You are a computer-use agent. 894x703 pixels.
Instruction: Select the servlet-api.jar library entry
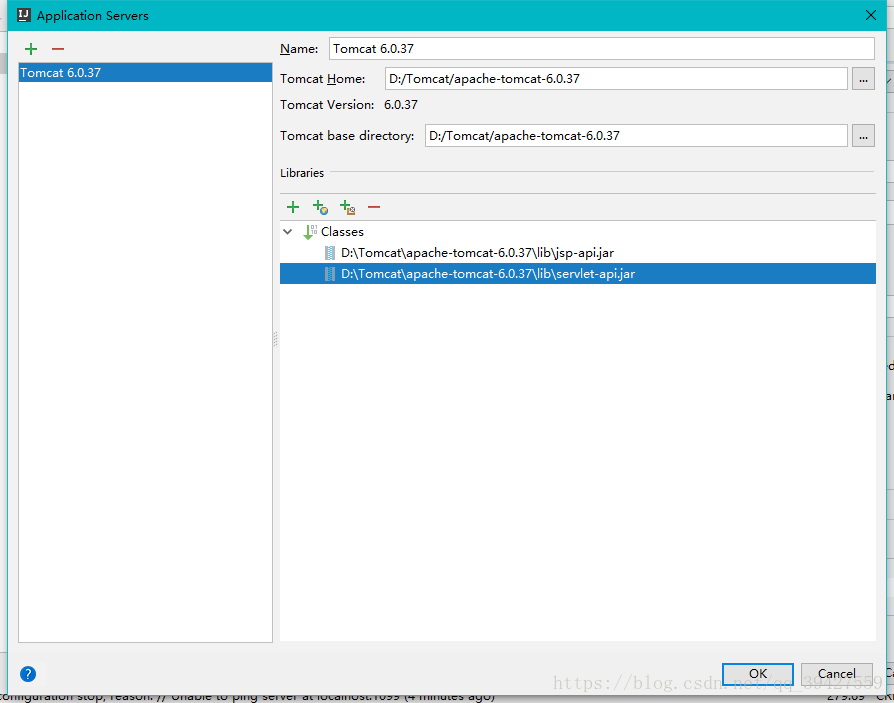578,274
